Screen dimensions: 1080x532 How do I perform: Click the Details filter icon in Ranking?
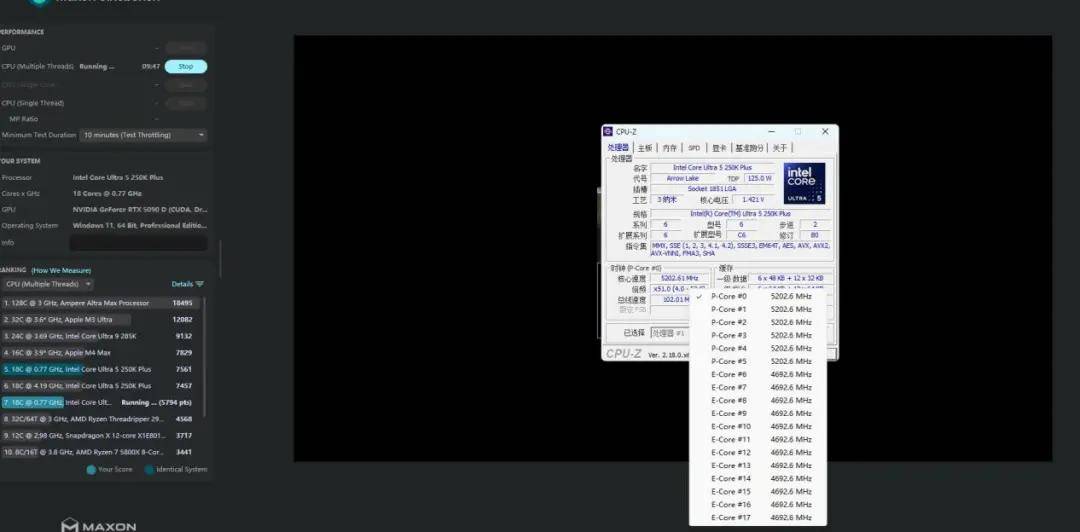[x=200, y=284]
